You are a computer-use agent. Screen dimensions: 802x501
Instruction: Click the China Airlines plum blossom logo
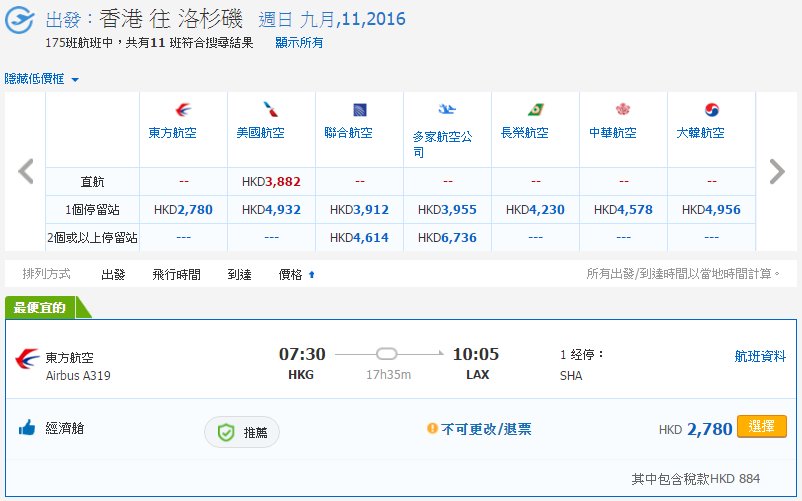pos(622,109)
